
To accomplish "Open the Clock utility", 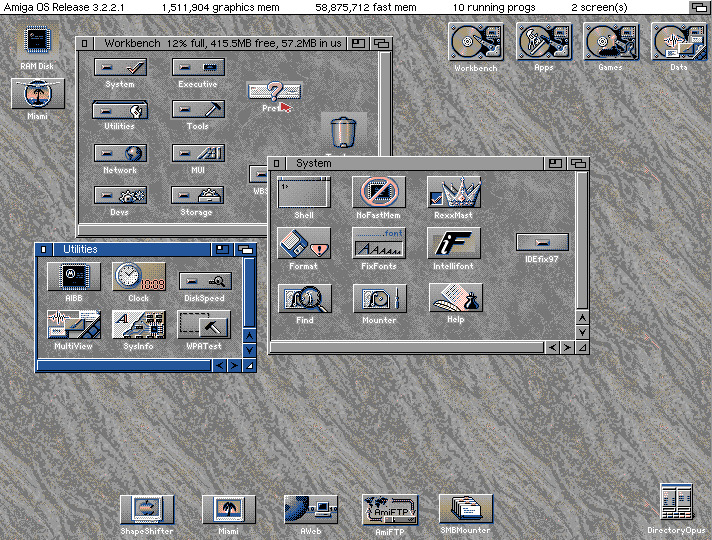I will coord(139,276).
